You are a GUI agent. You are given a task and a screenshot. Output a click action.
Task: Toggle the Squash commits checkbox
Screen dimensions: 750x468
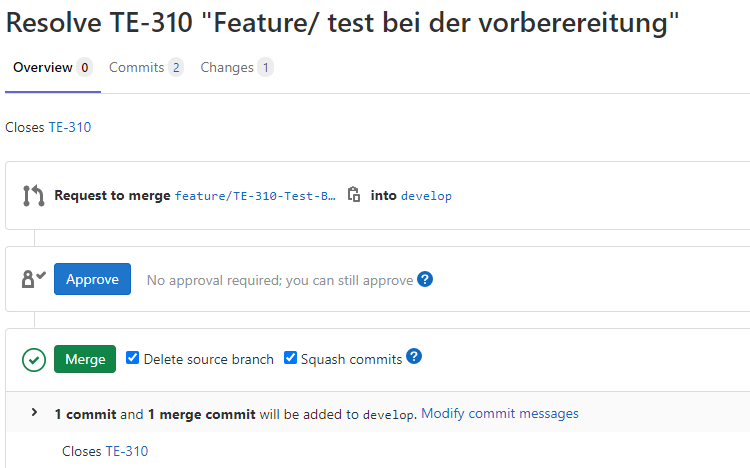coord(291,358)
